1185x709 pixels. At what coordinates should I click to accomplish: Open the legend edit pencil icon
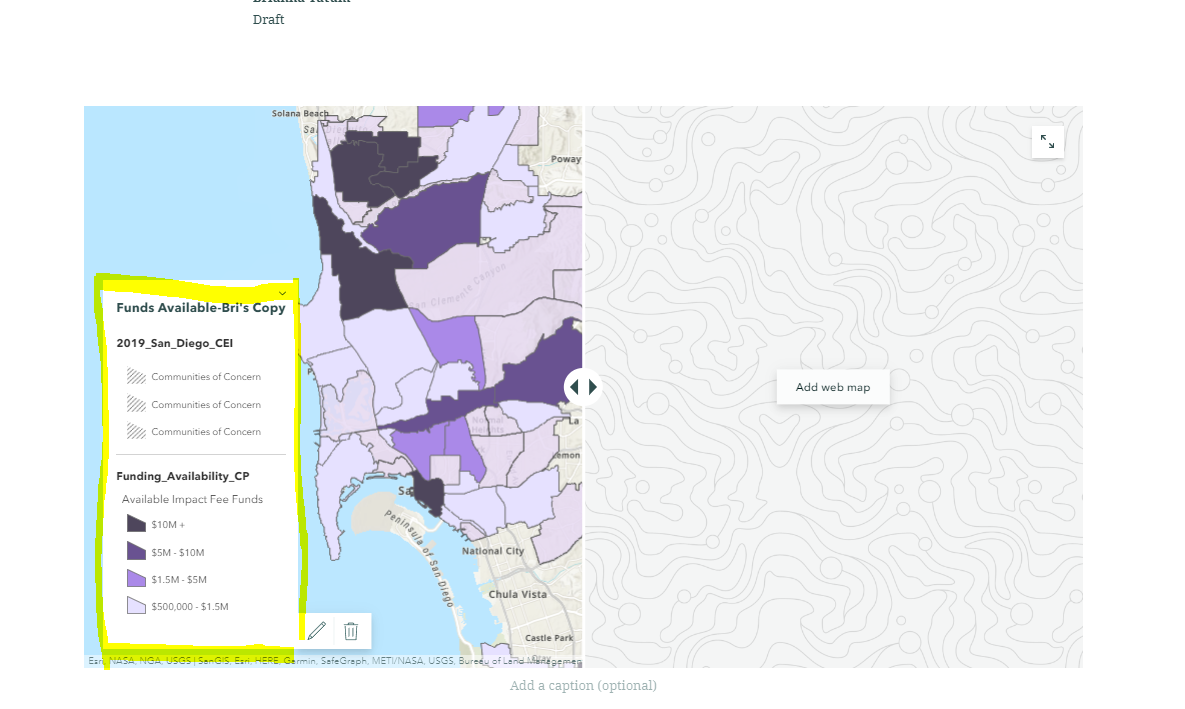pos(317,630)
